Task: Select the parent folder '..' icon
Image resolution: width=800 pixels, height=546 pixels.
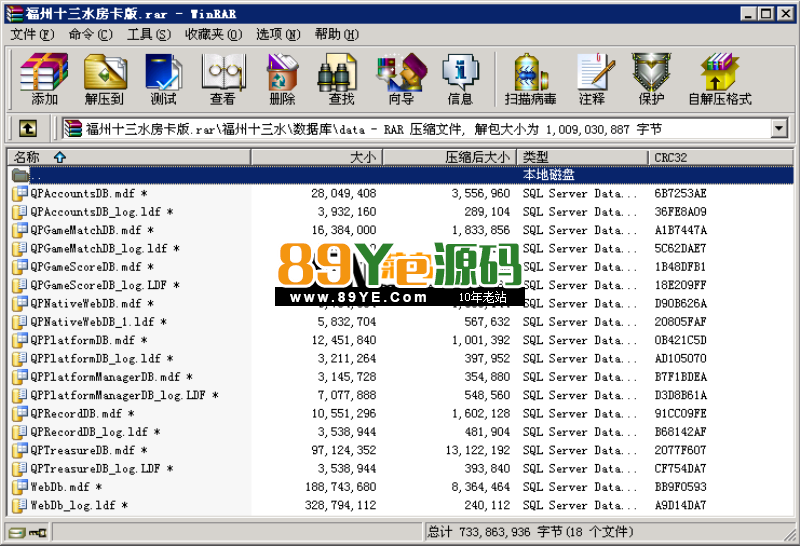Action: click(x=20, y=175)
